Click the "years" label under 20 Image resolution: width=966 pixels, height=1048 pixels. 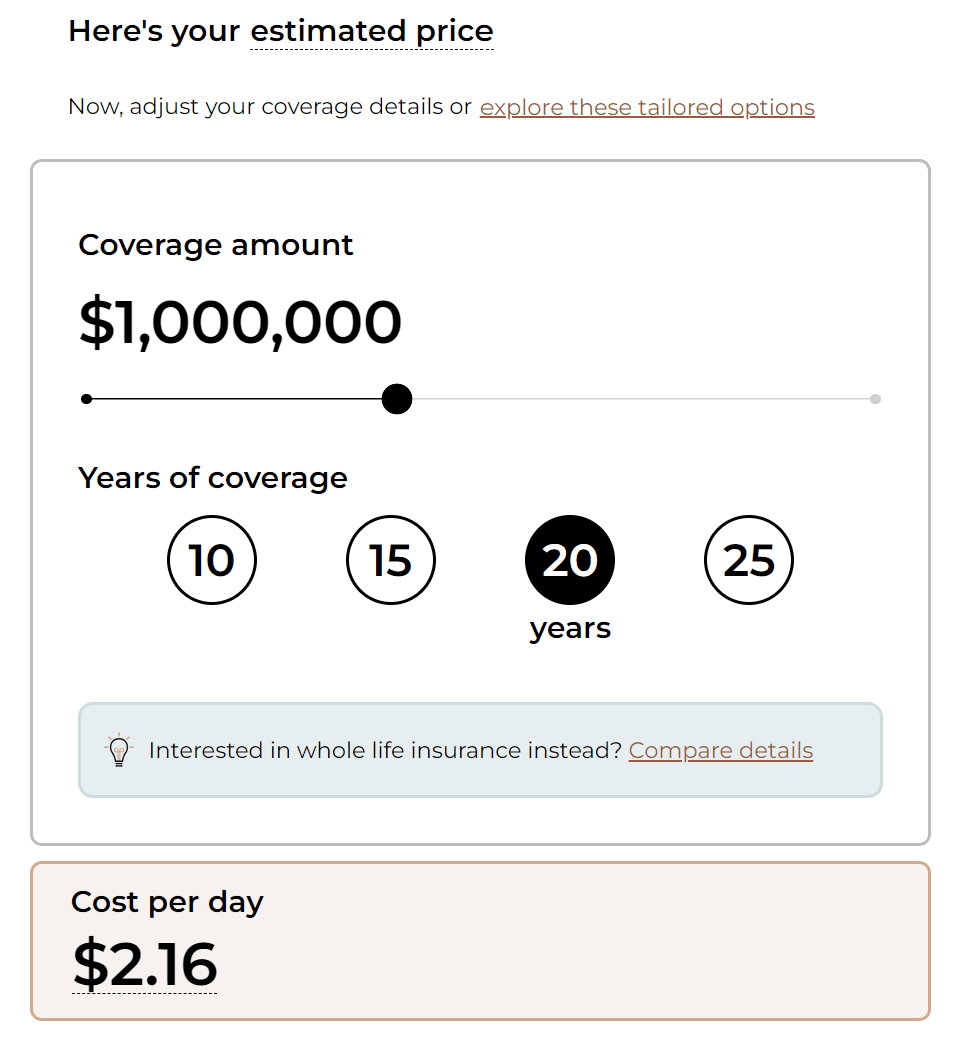pyautogui.click(x=570, y=629)
